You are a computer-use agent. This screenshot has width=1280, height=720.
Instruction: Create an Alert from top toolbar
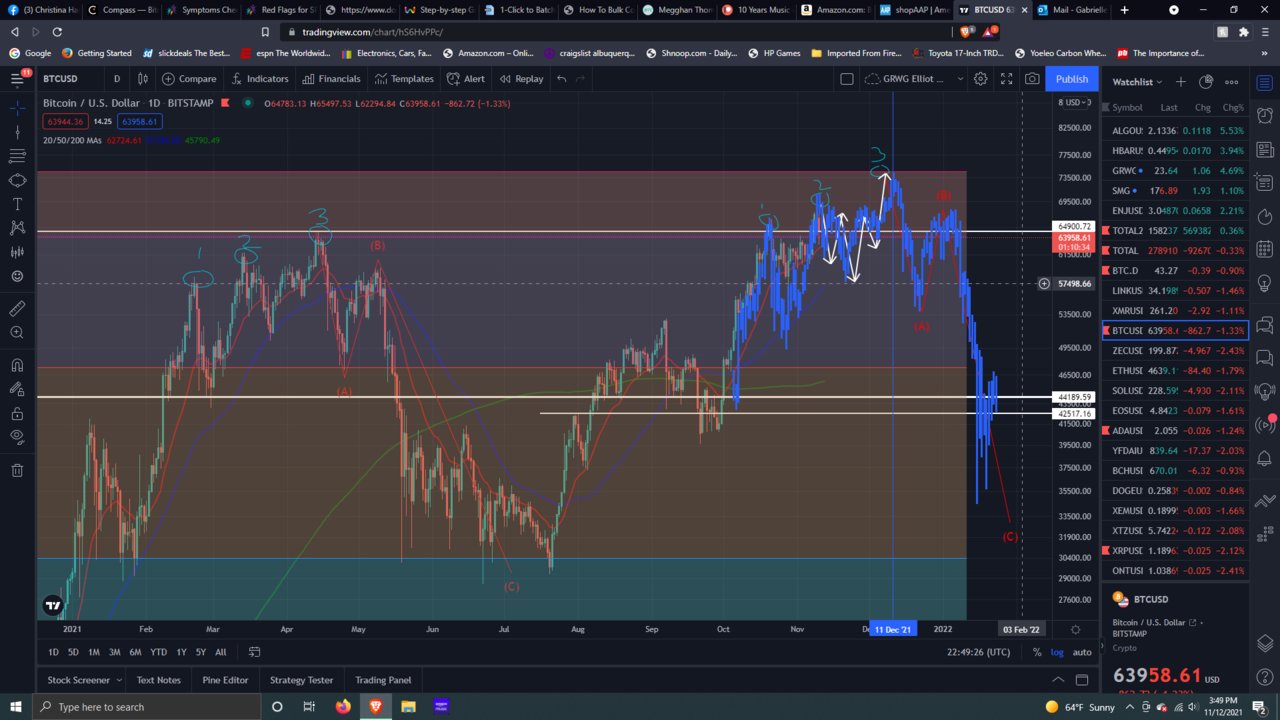click(x=466, y=79)
